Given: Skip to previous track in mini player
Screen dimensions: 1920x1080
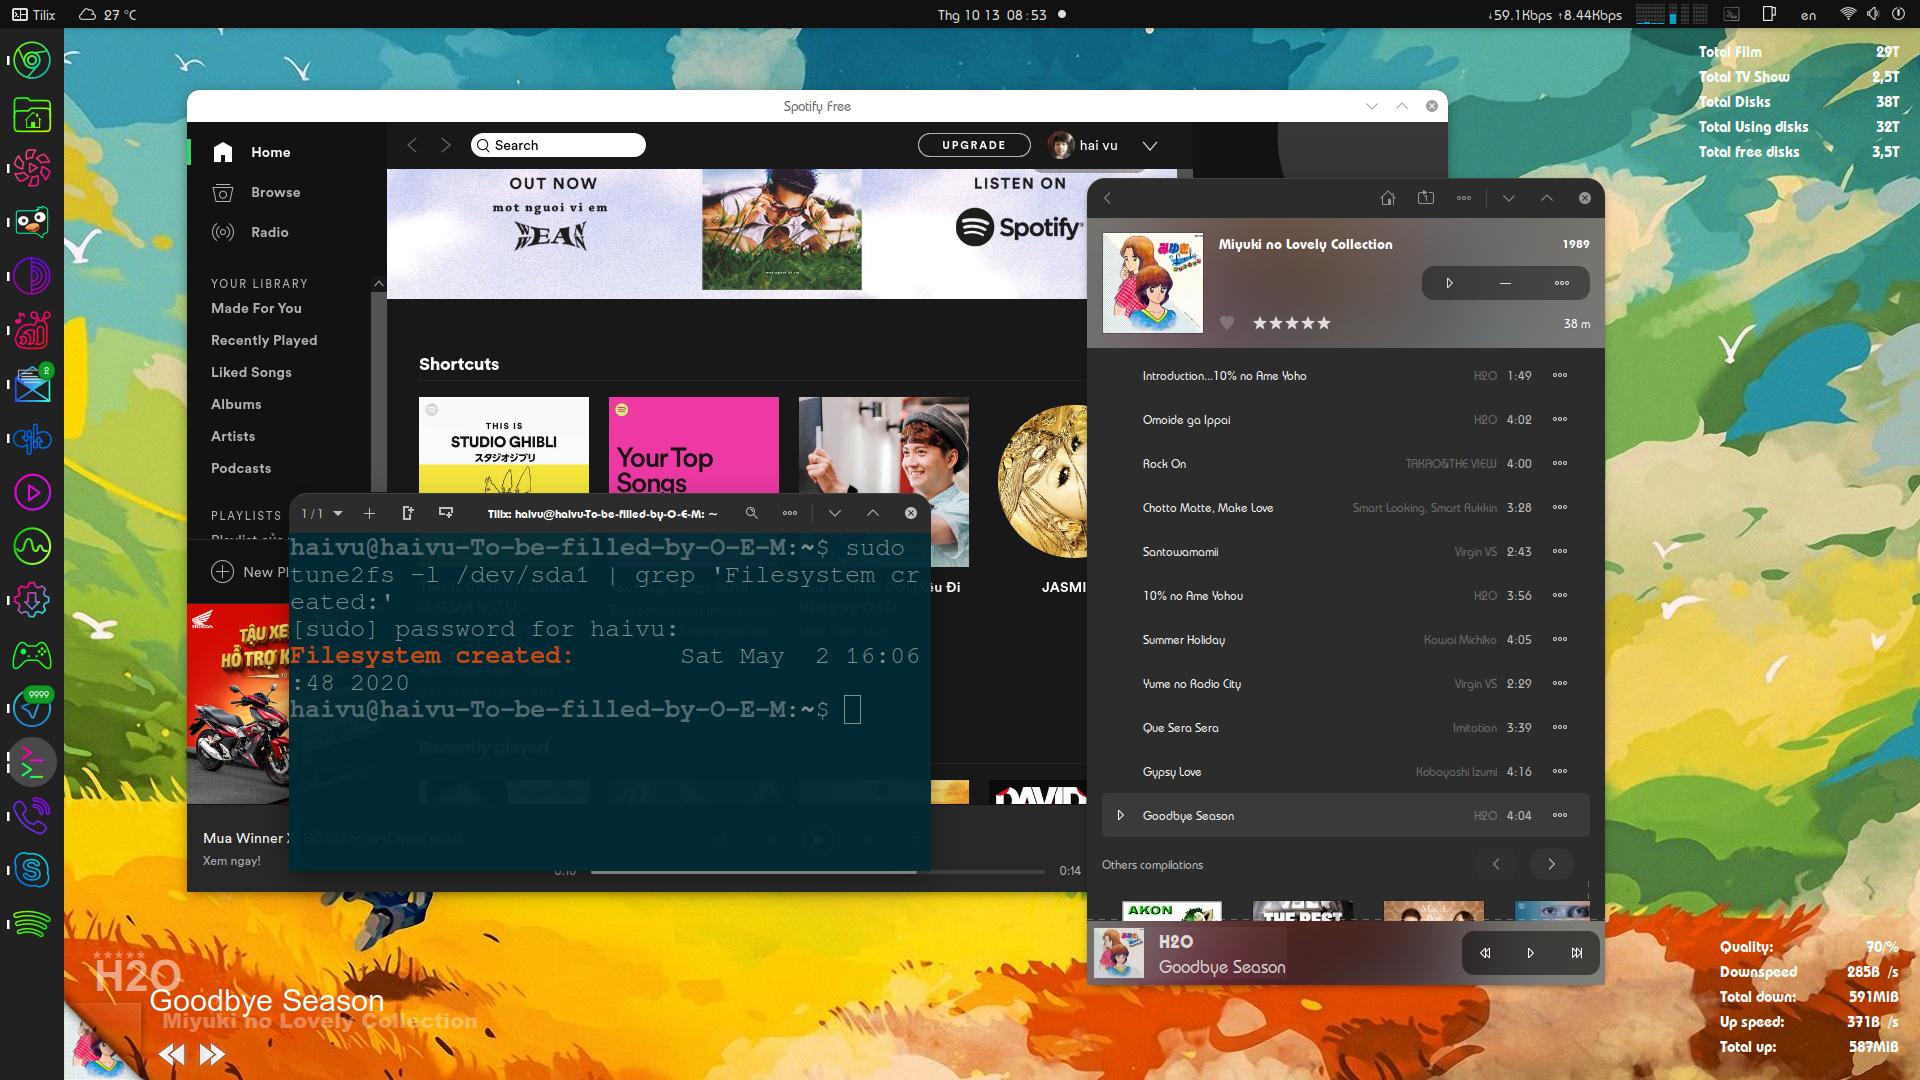Looking at the screenshot, I should [1485, 953].
